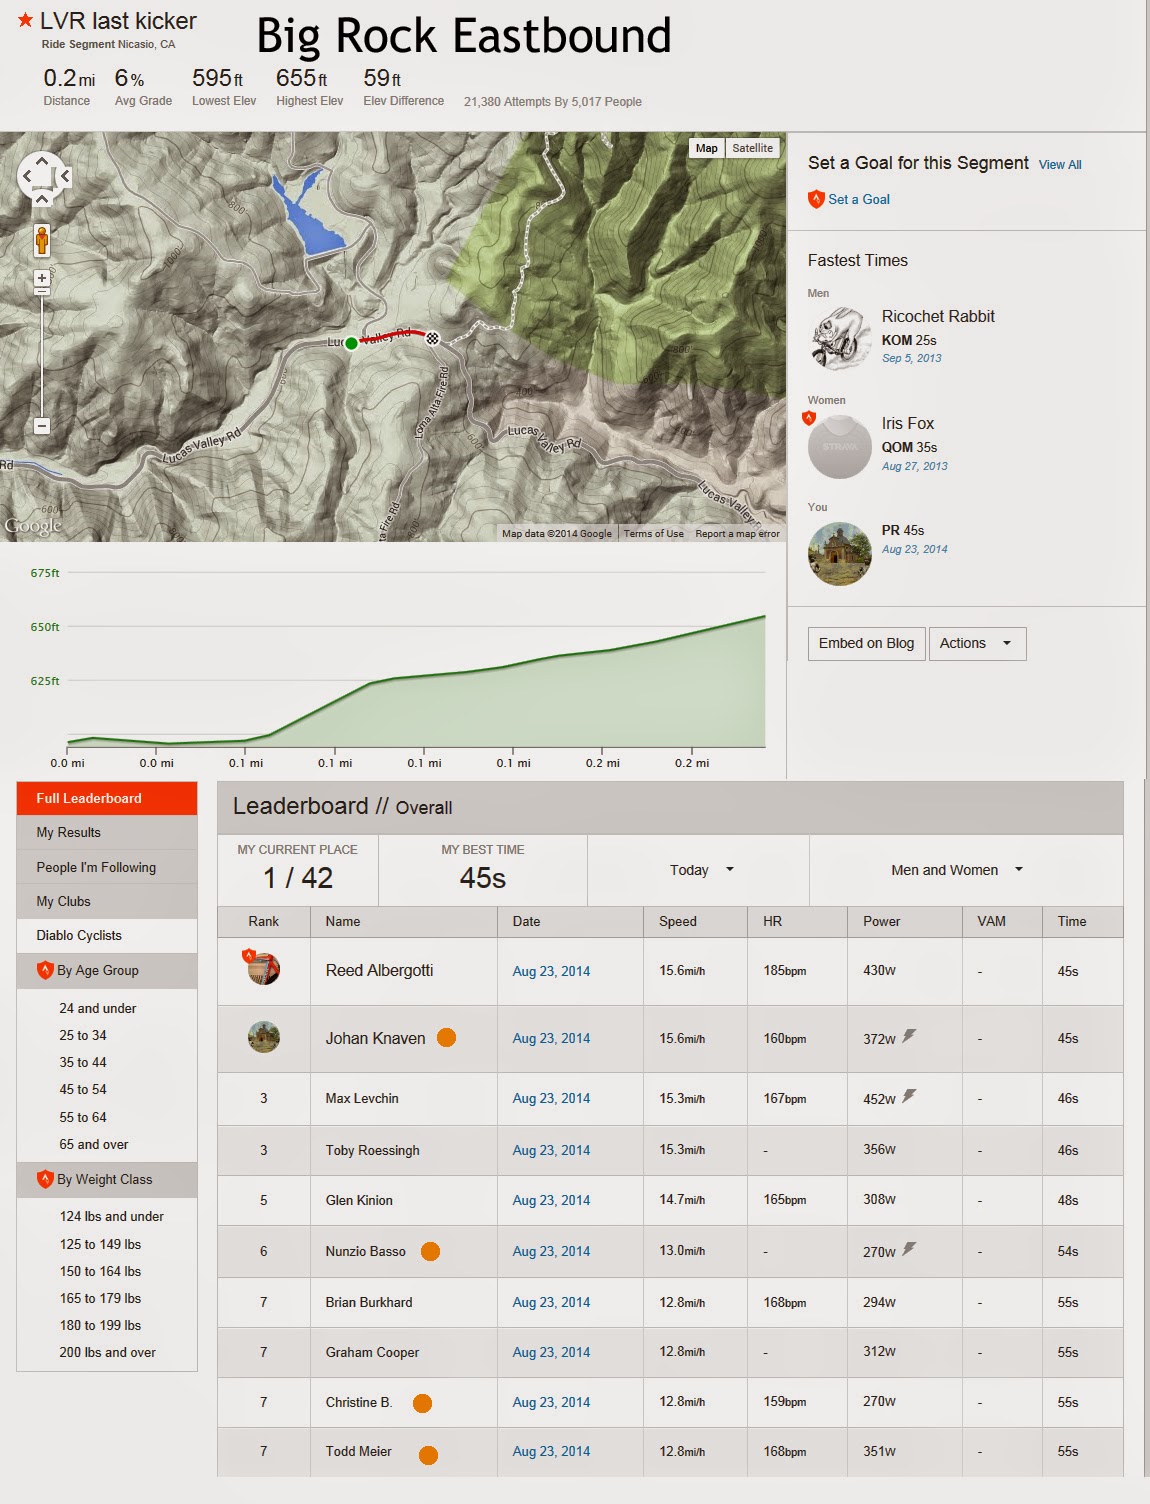Click the map zoom slider handle
The image size is (1150, 1504).
[x=42, y=293]
